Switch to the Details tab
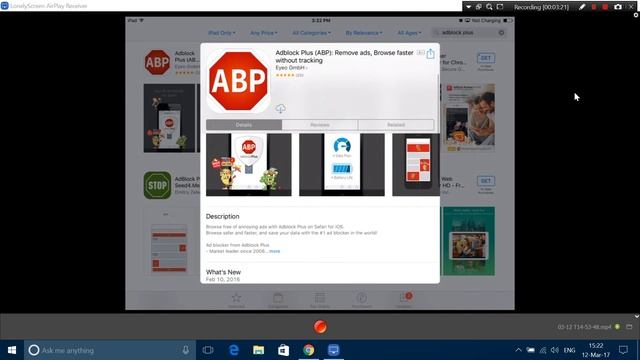 244,125
